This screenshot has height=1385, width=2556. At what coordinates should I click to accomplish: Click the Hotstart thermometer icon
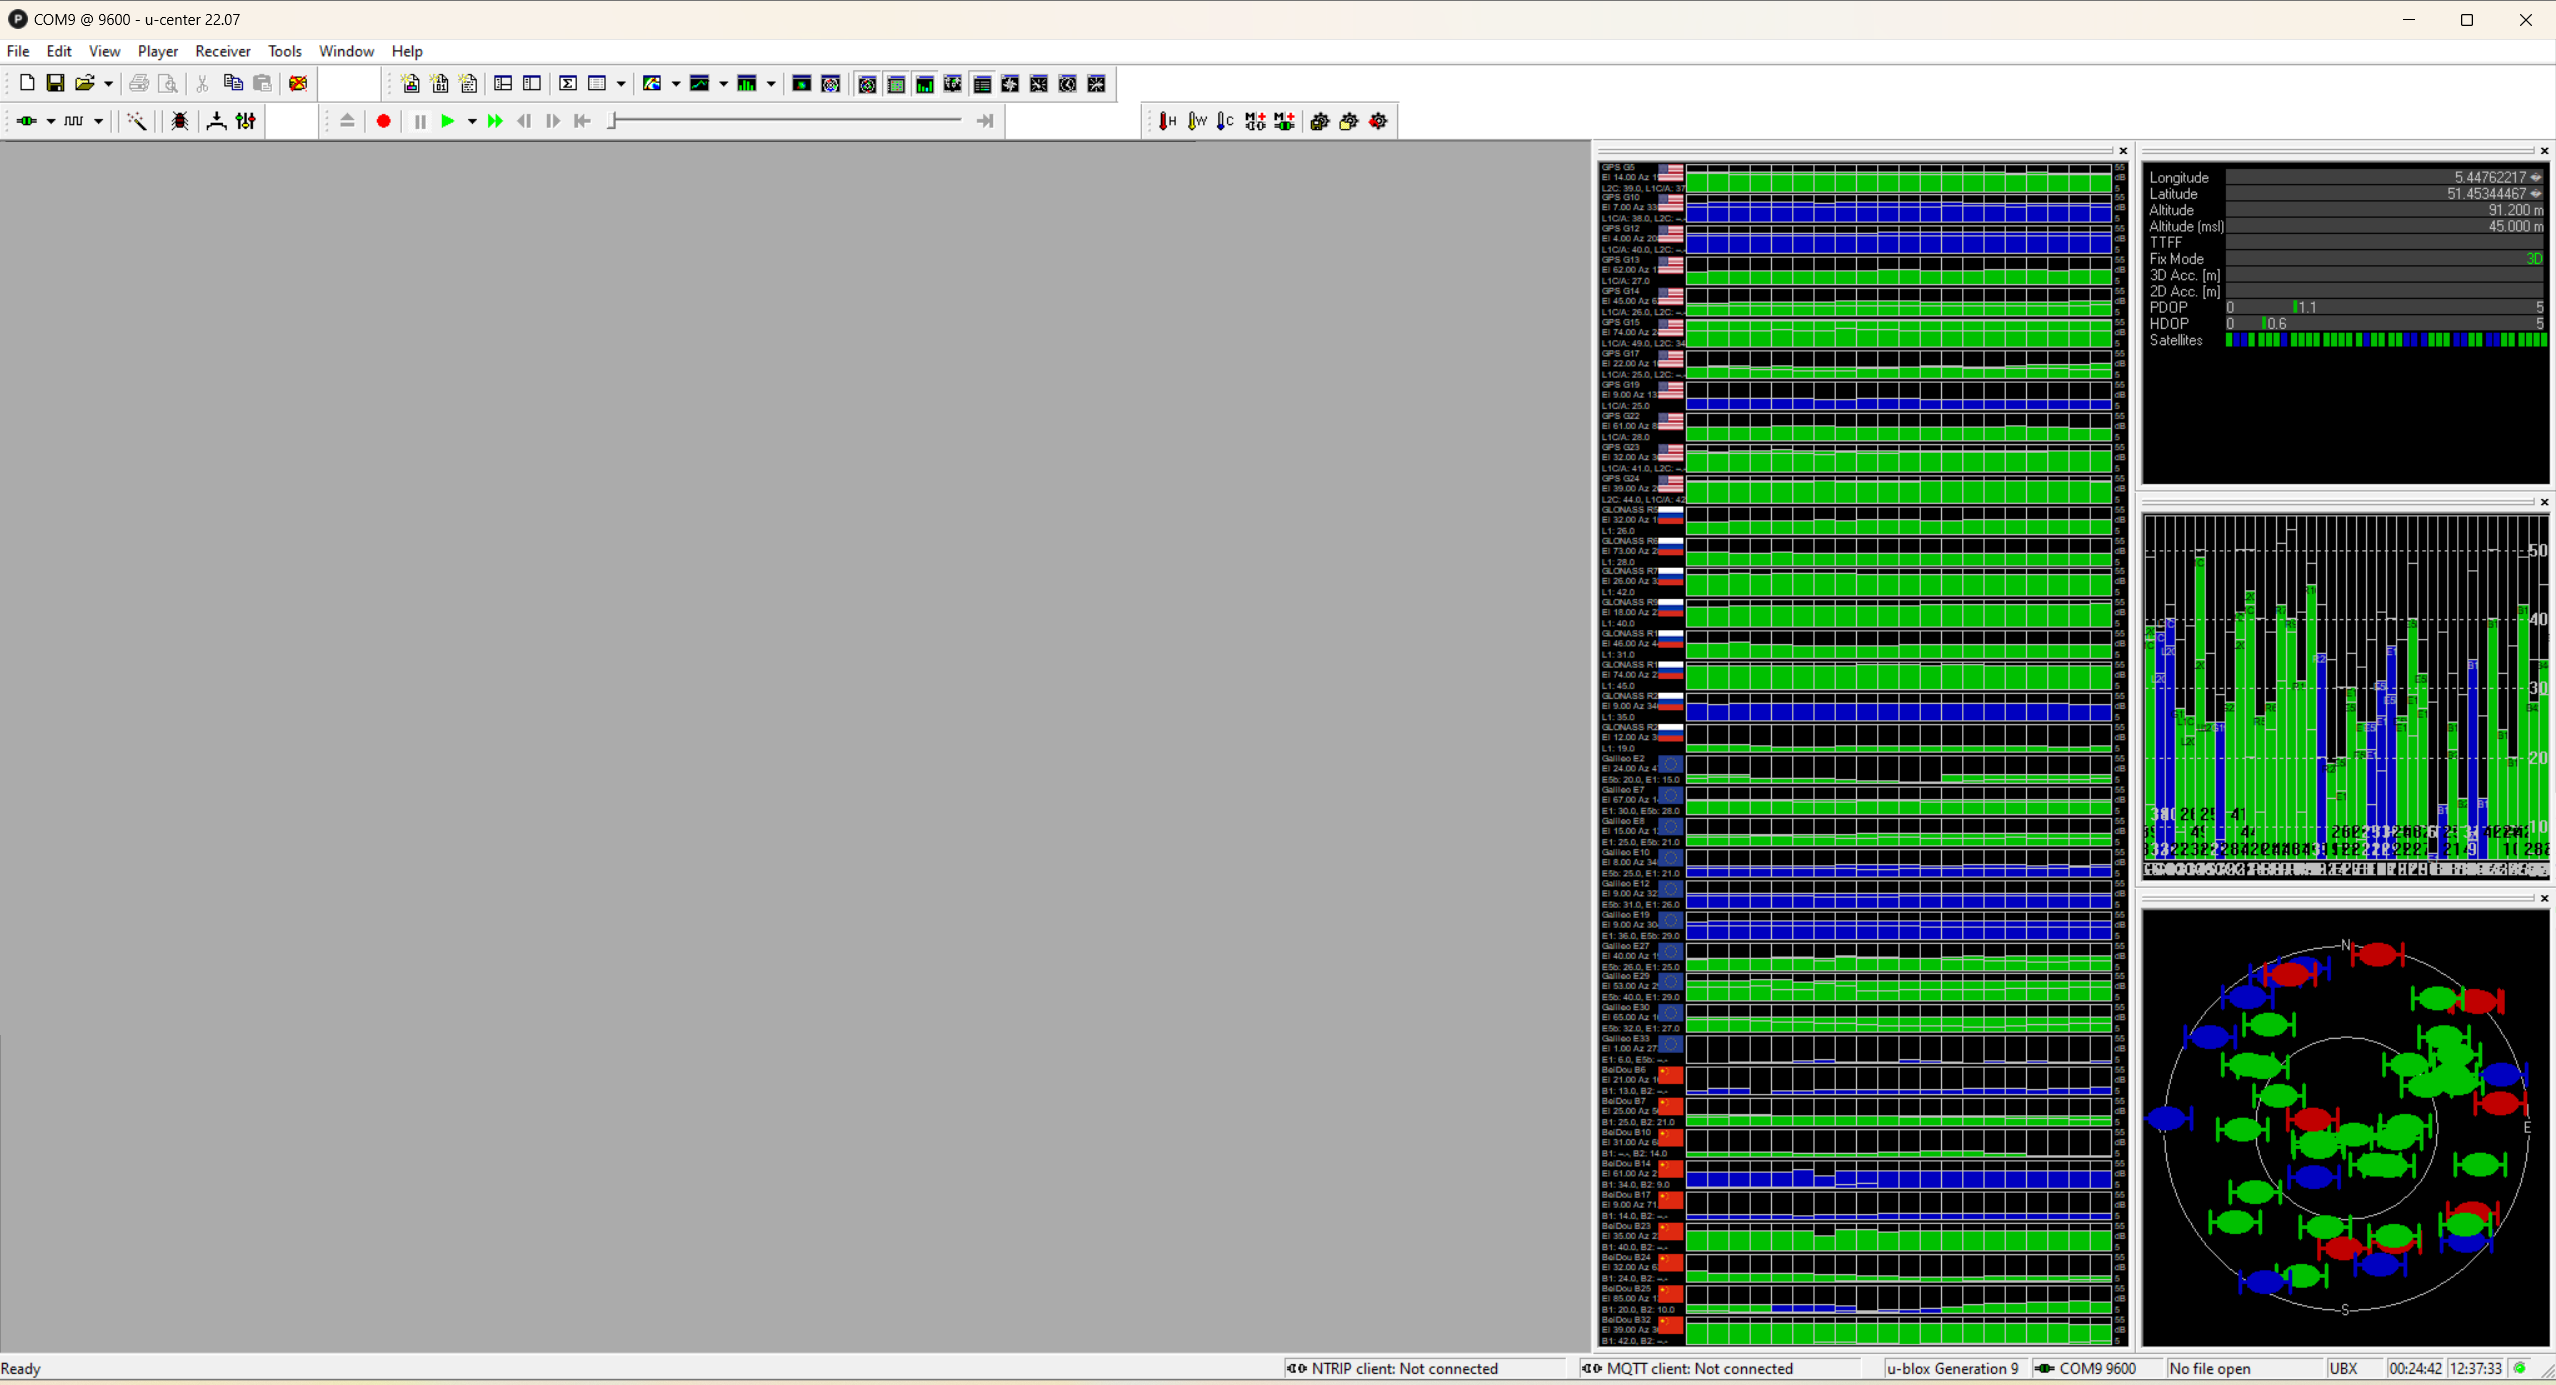click(1167, 121)
